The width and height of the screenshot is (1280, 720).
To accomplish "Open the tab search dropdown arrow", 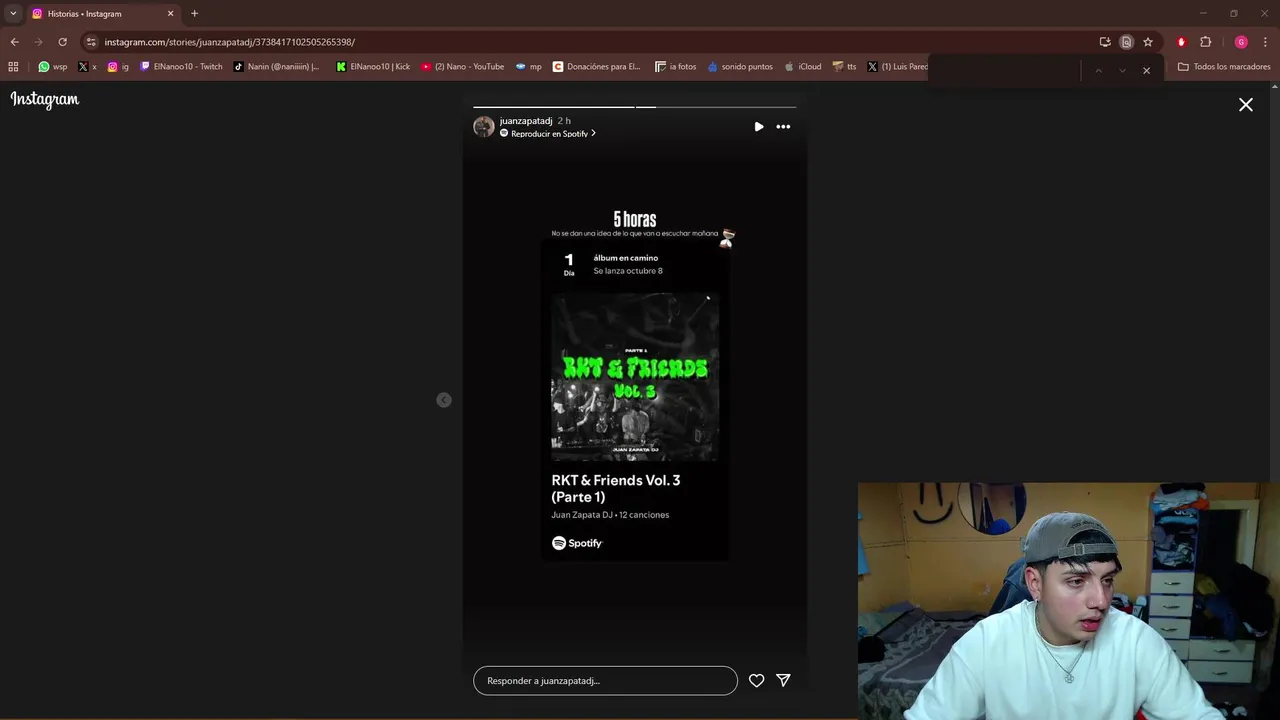I will (13, 13).
